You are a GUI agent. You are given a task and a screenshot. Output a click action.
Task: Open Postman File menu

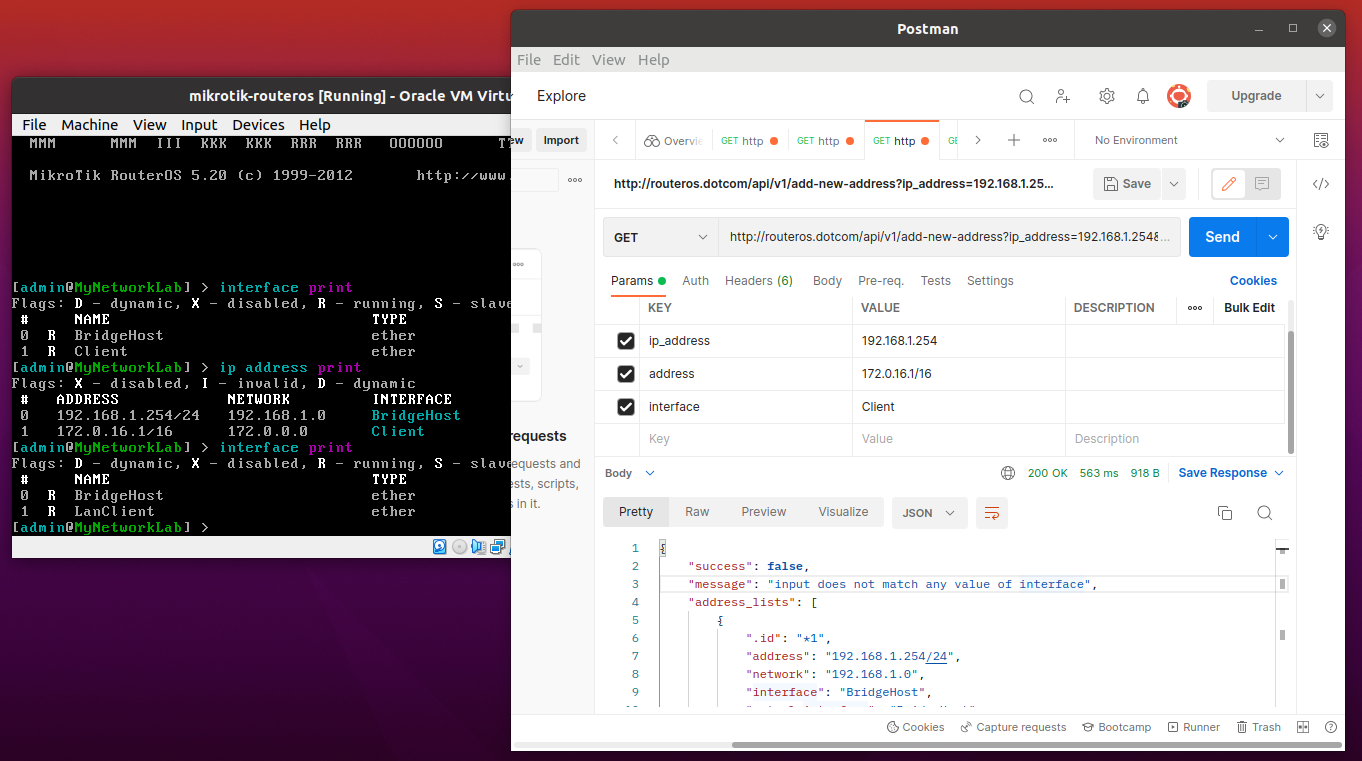click(x=529, y=60)
